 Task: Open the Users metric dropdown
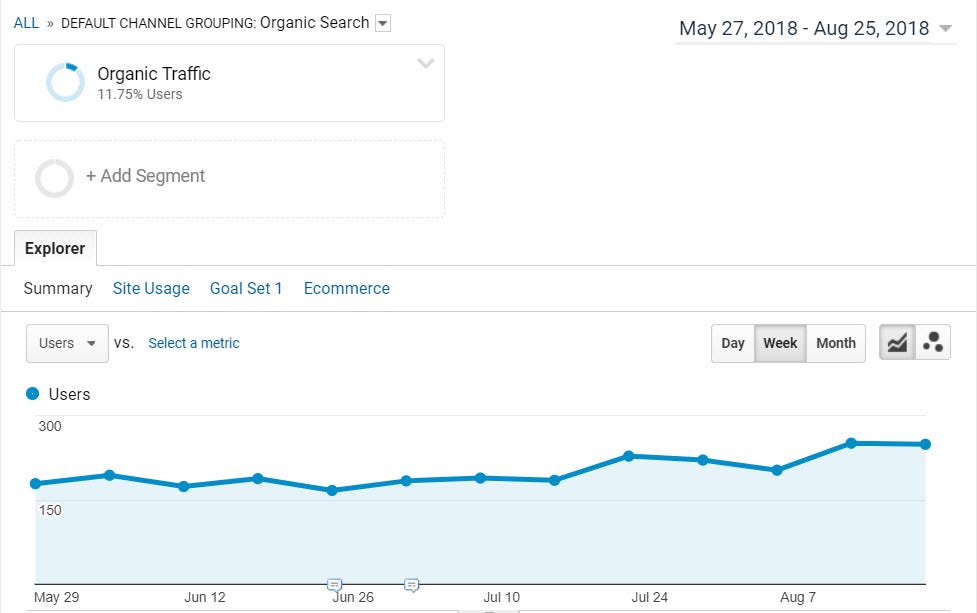click(67, 343)
